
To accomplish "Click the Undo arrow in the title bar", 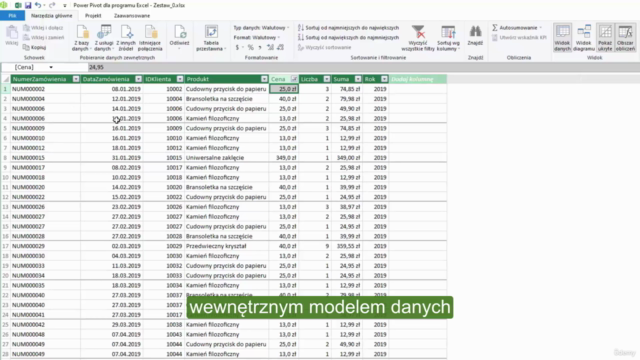I will pyautogui.click(x=38, y=5).
